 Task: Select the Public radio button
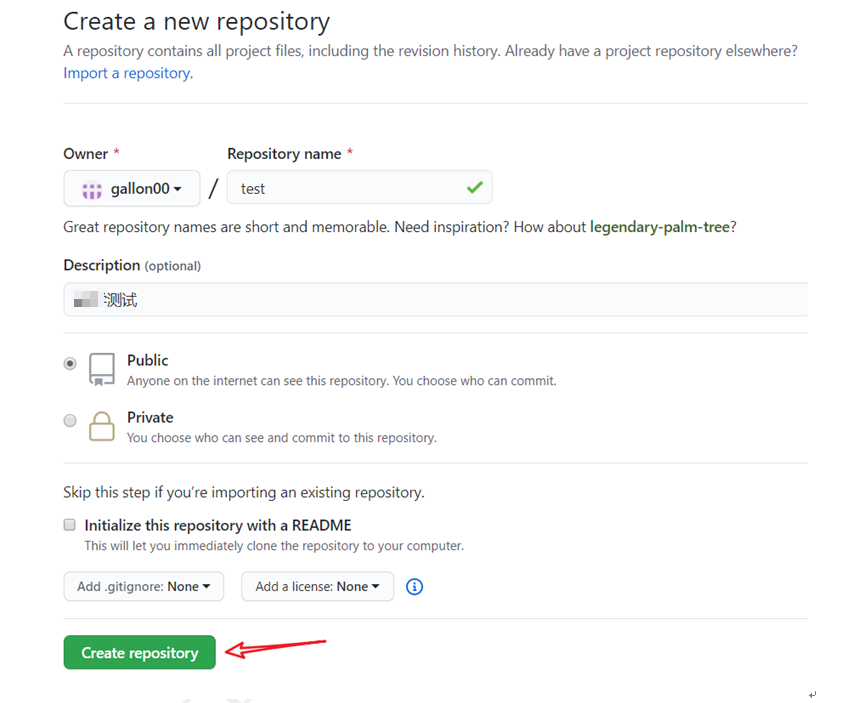(70, 364)
